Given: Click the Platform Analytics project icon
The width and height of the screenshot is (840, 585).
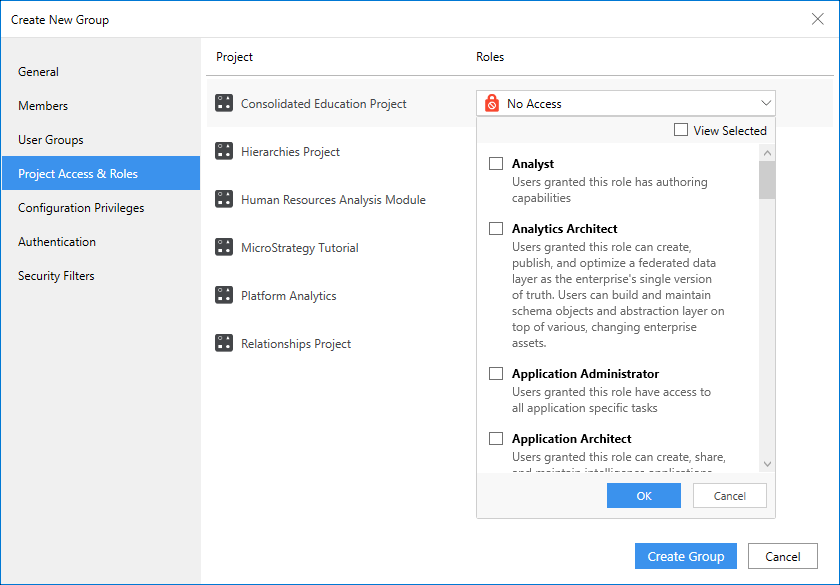Looking at the screenshot, I should tap(224, 295).
